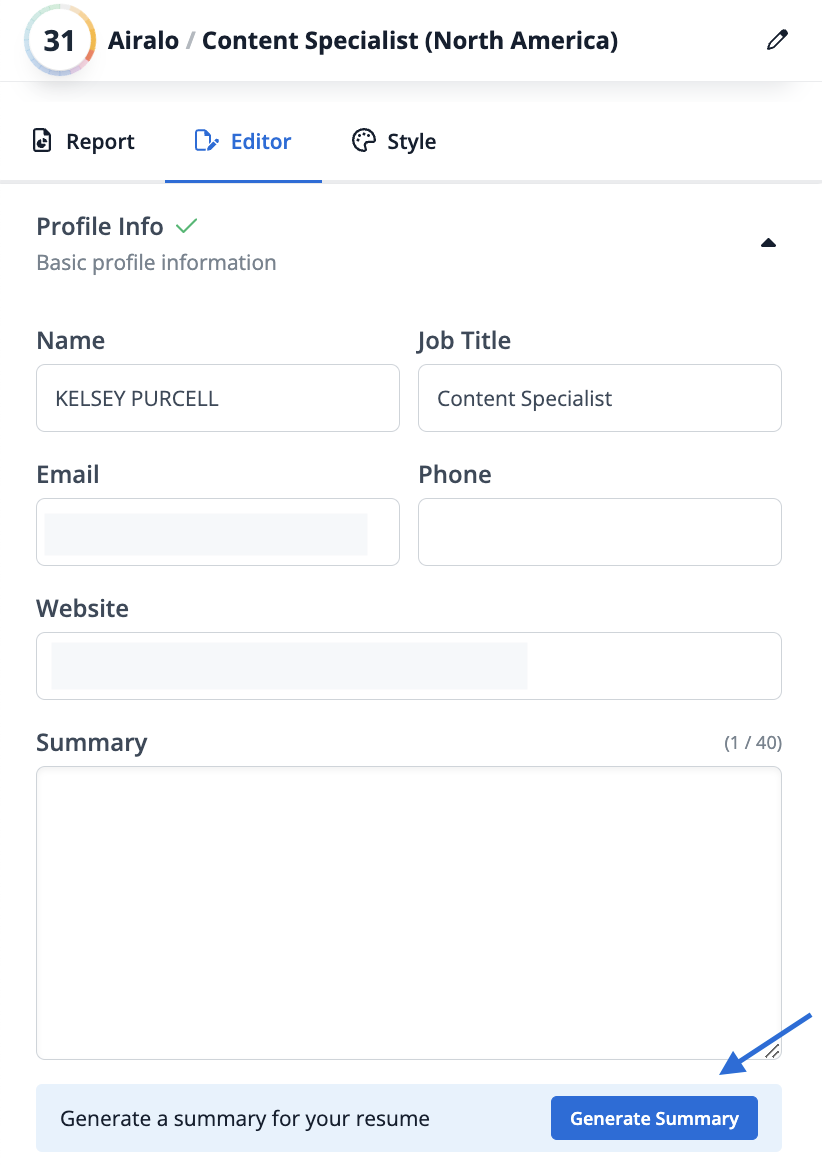
Task: Collapse Profile Info with the arrow
Action: [x=768, y=243]
